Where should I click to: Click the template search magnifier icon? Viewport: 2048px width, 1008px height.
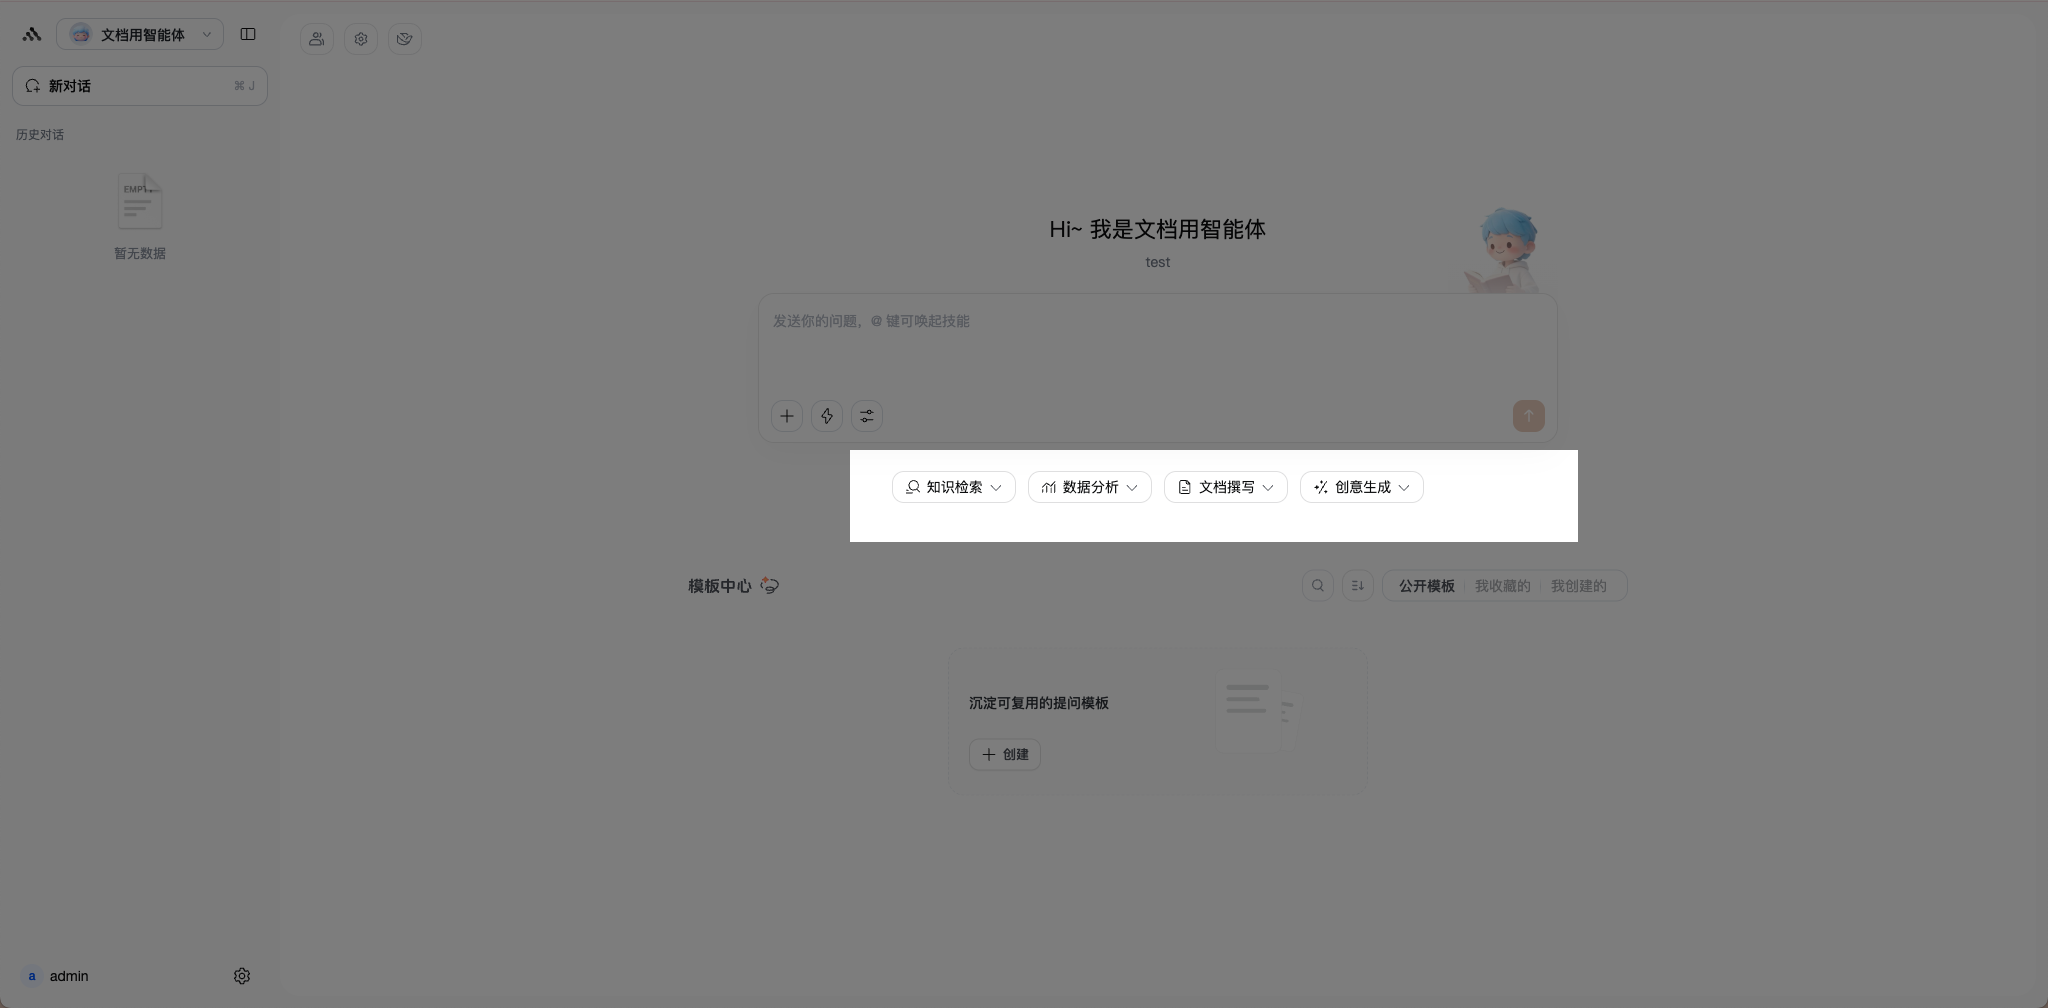1318,586
